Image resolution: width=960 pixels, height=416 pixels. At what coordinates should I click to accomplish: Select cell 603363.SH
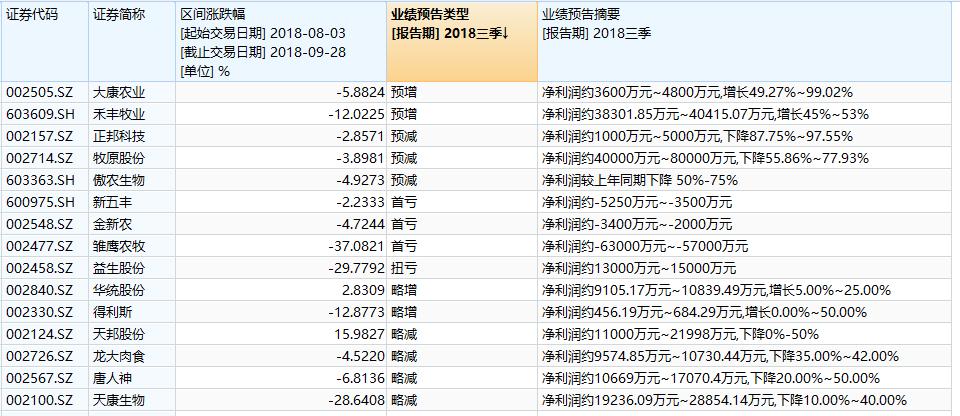[45, 181]
